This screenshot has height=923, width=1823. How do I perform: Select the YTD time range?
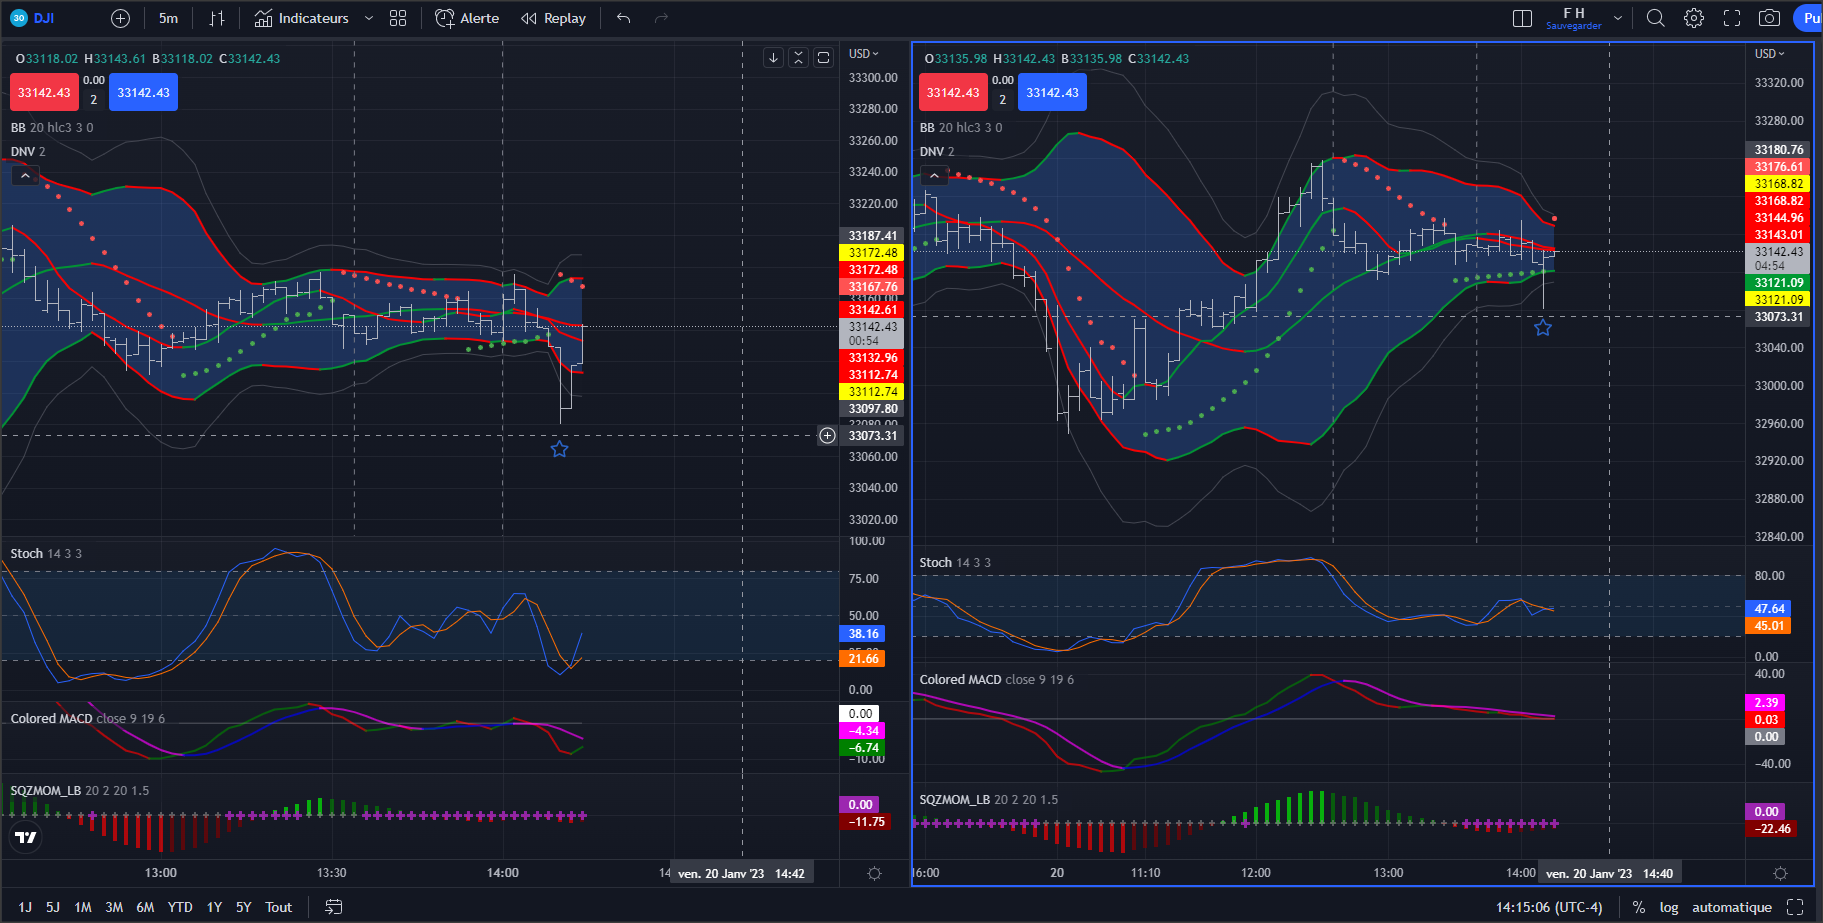click(x=180, y=907)
